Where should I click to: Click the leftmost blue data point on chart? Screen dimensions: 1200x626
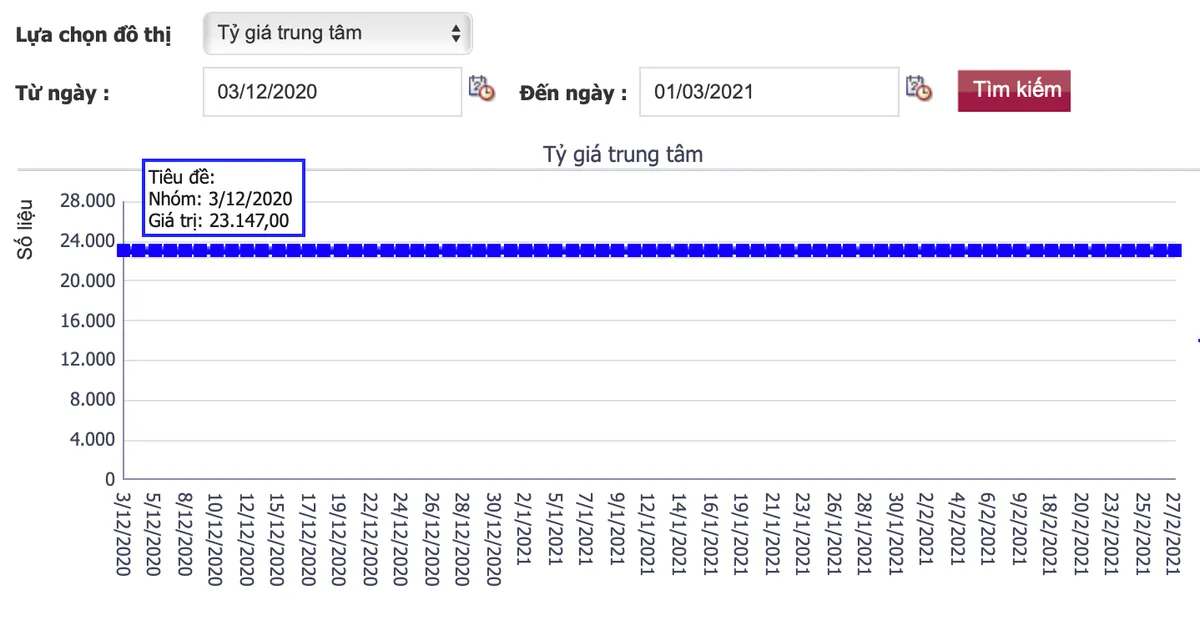[x=124, y=250]
